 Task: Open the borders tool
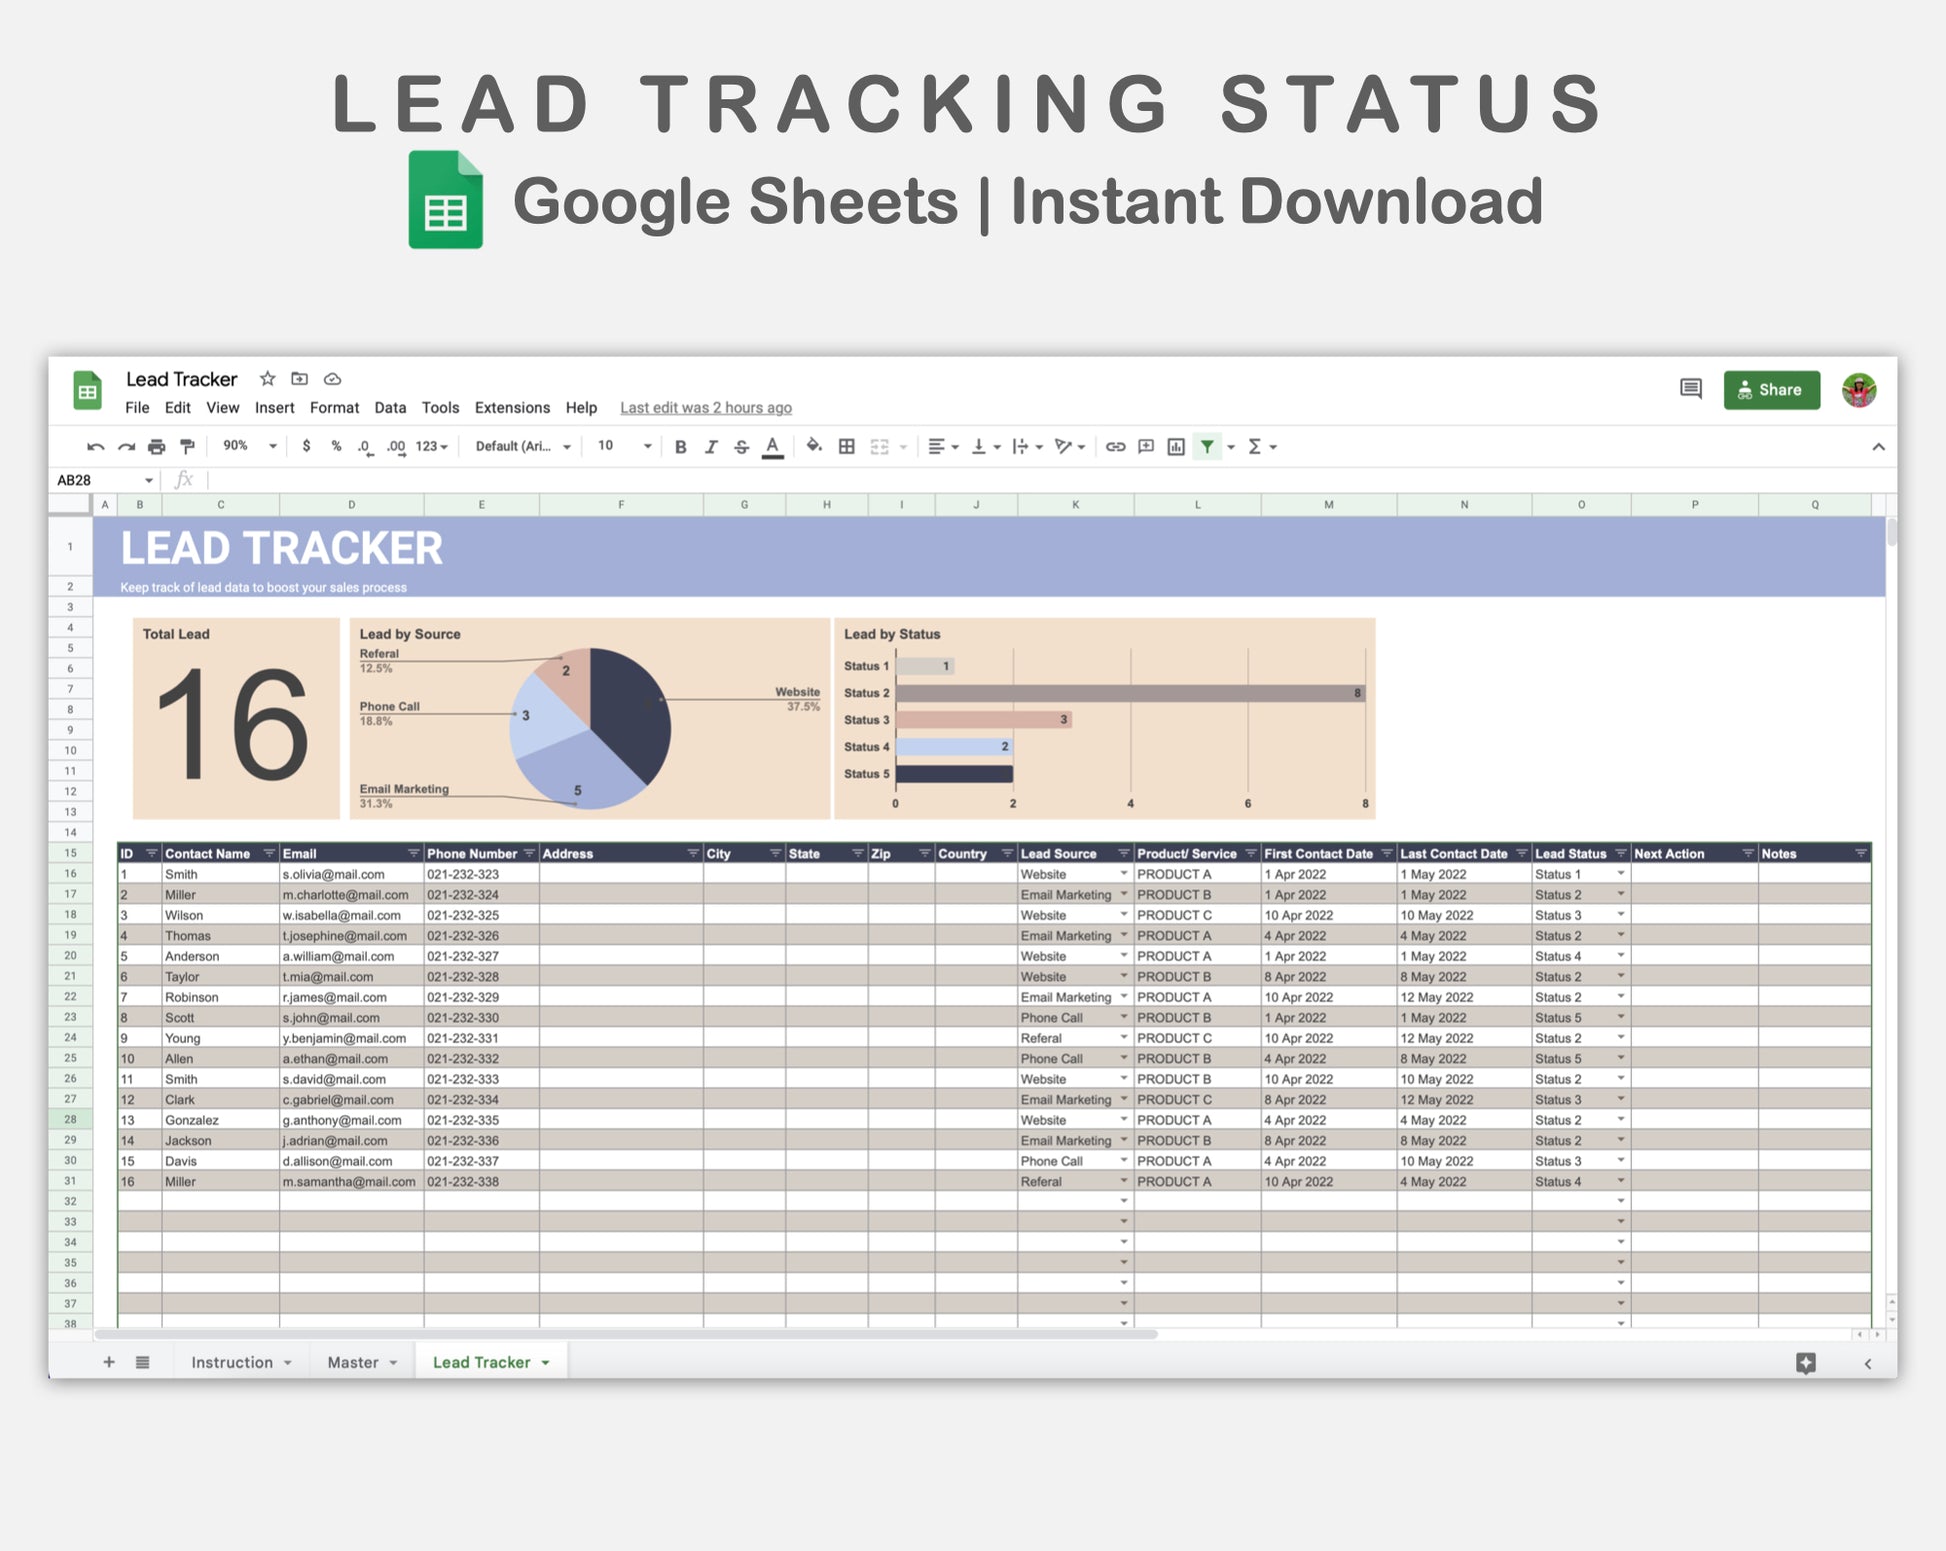(x=847, y=447)
